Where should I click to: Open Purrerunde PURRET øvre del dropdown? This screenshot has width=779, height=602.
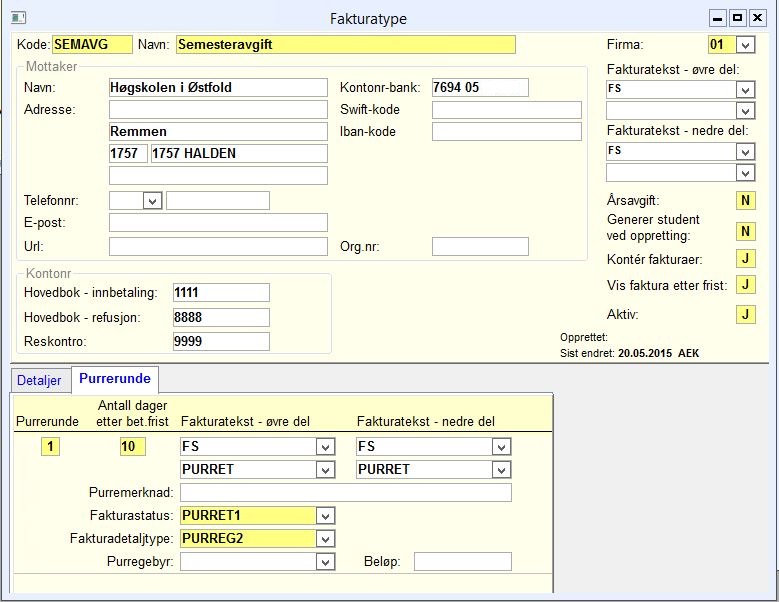325,470
